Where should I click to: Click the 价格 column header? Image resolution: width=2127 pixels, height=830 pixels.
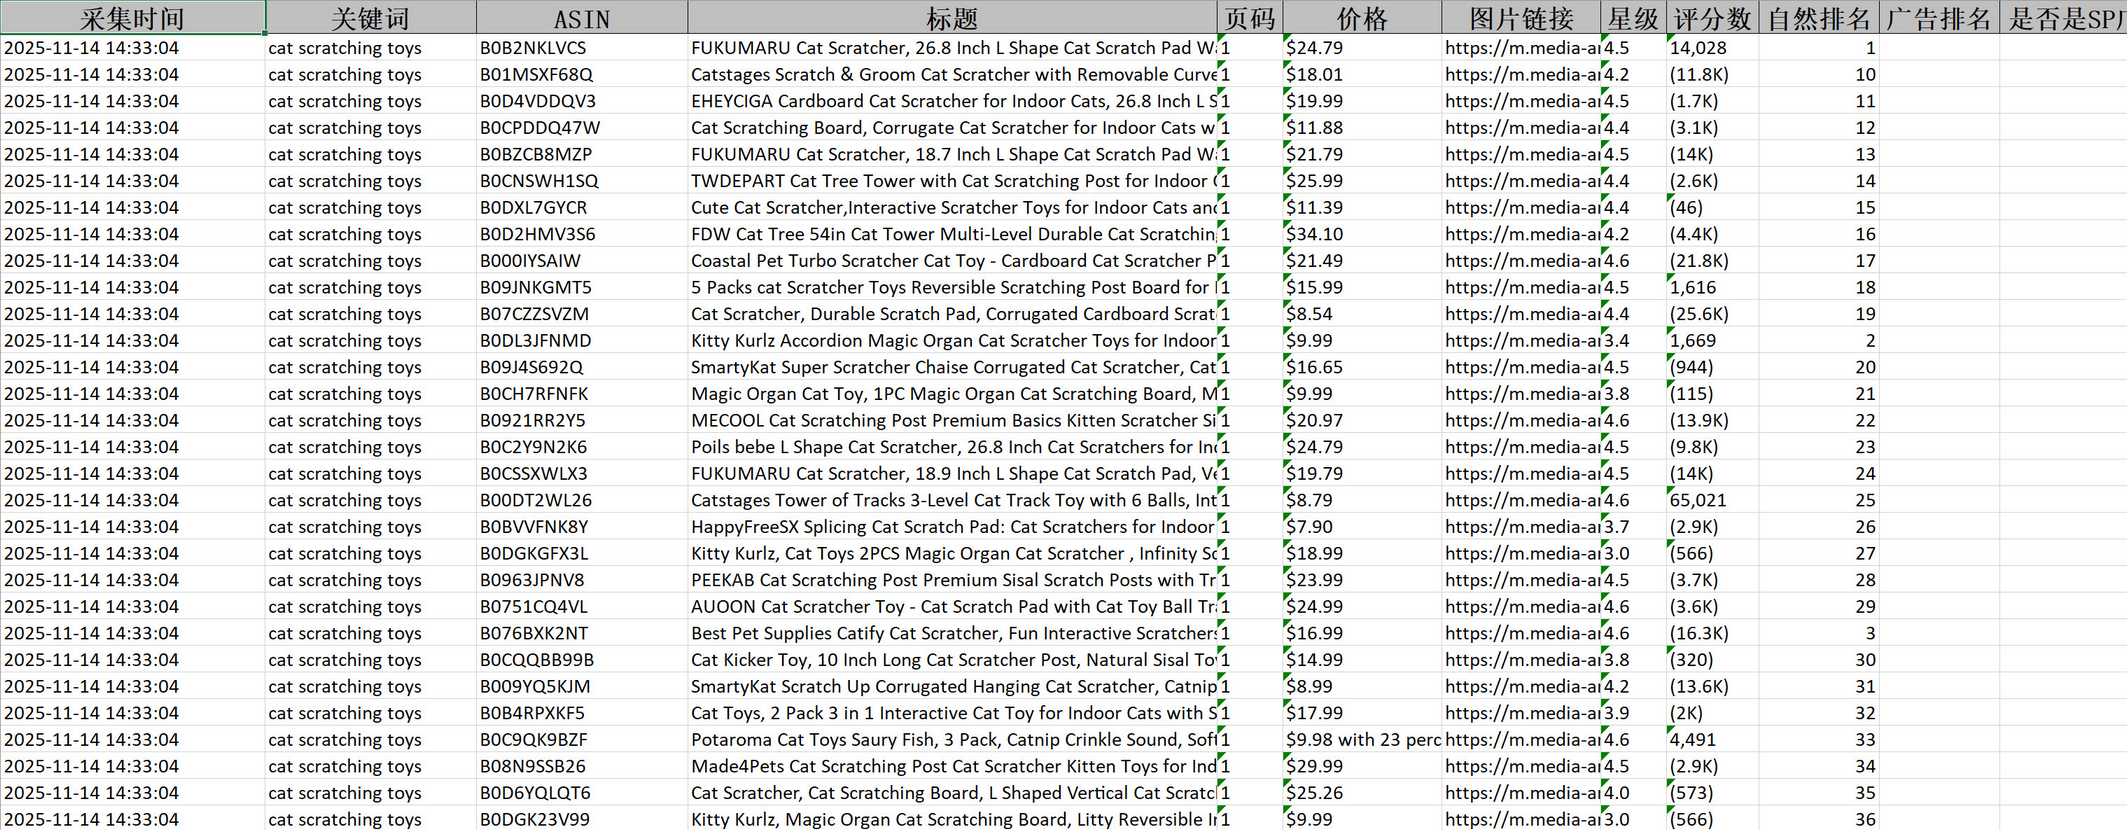tap(1361, 18)
